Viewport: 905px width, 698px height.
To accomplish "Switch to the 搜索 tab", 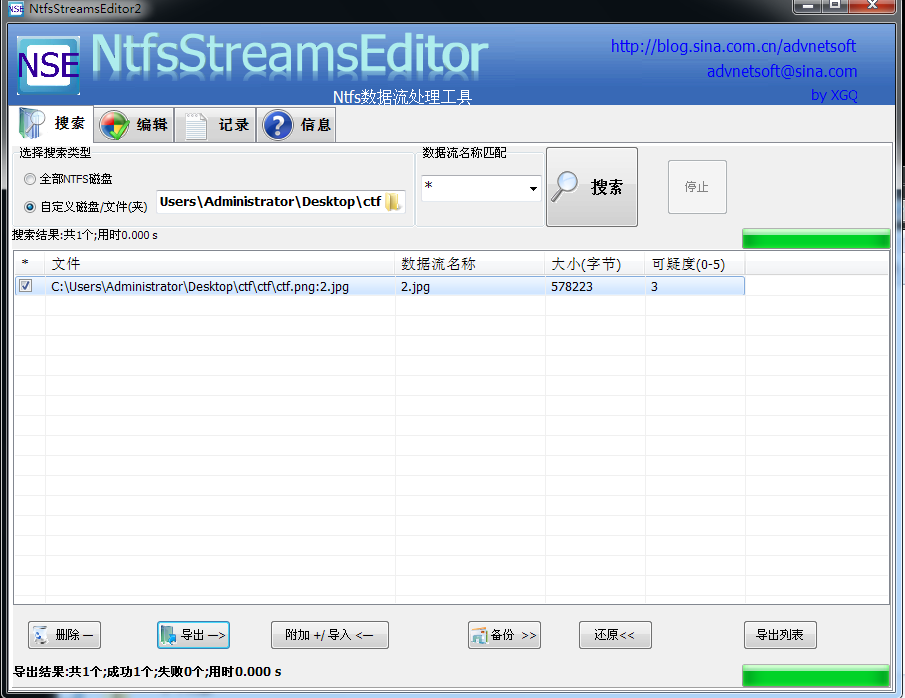I will tap(54, 124).
